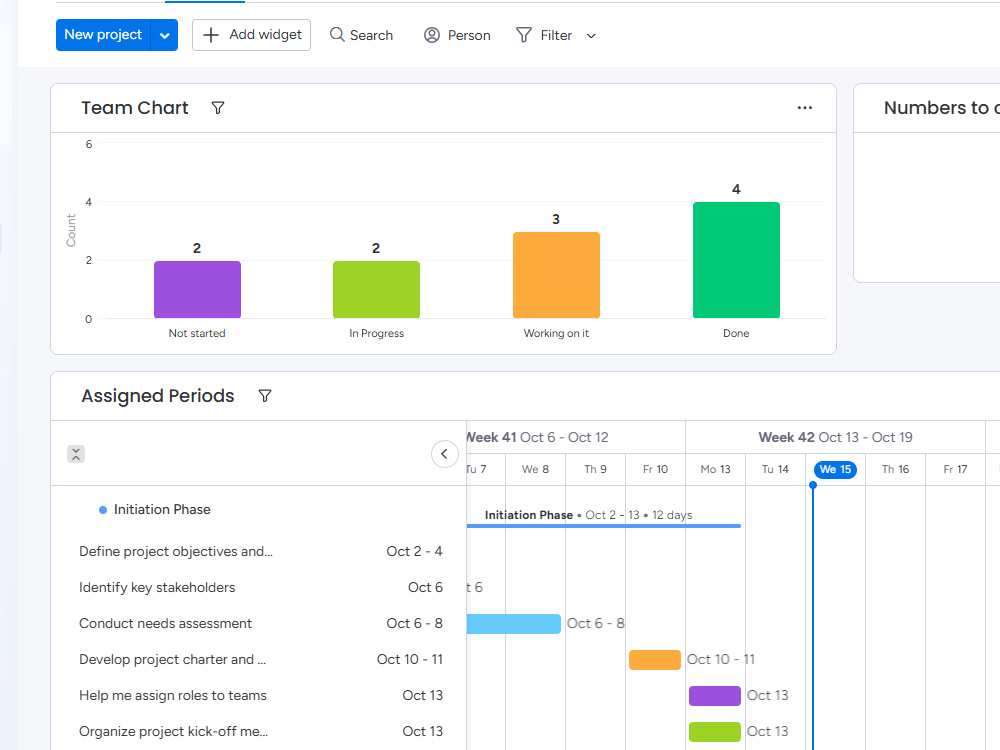Viewport: 1000px width, 750px height.
Task: Open the Search tool
Action: [x=361, y=35]
